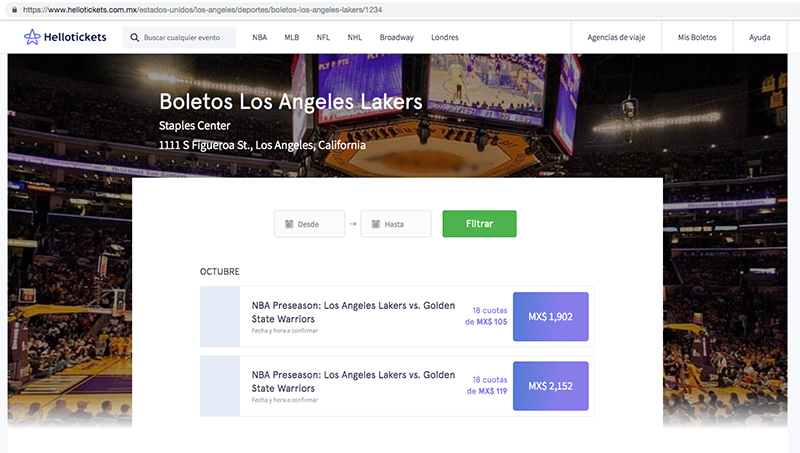Click the lock icon in address bar
Screen dimensions: 800x453
pyautogui.click(x=14, y=9)
